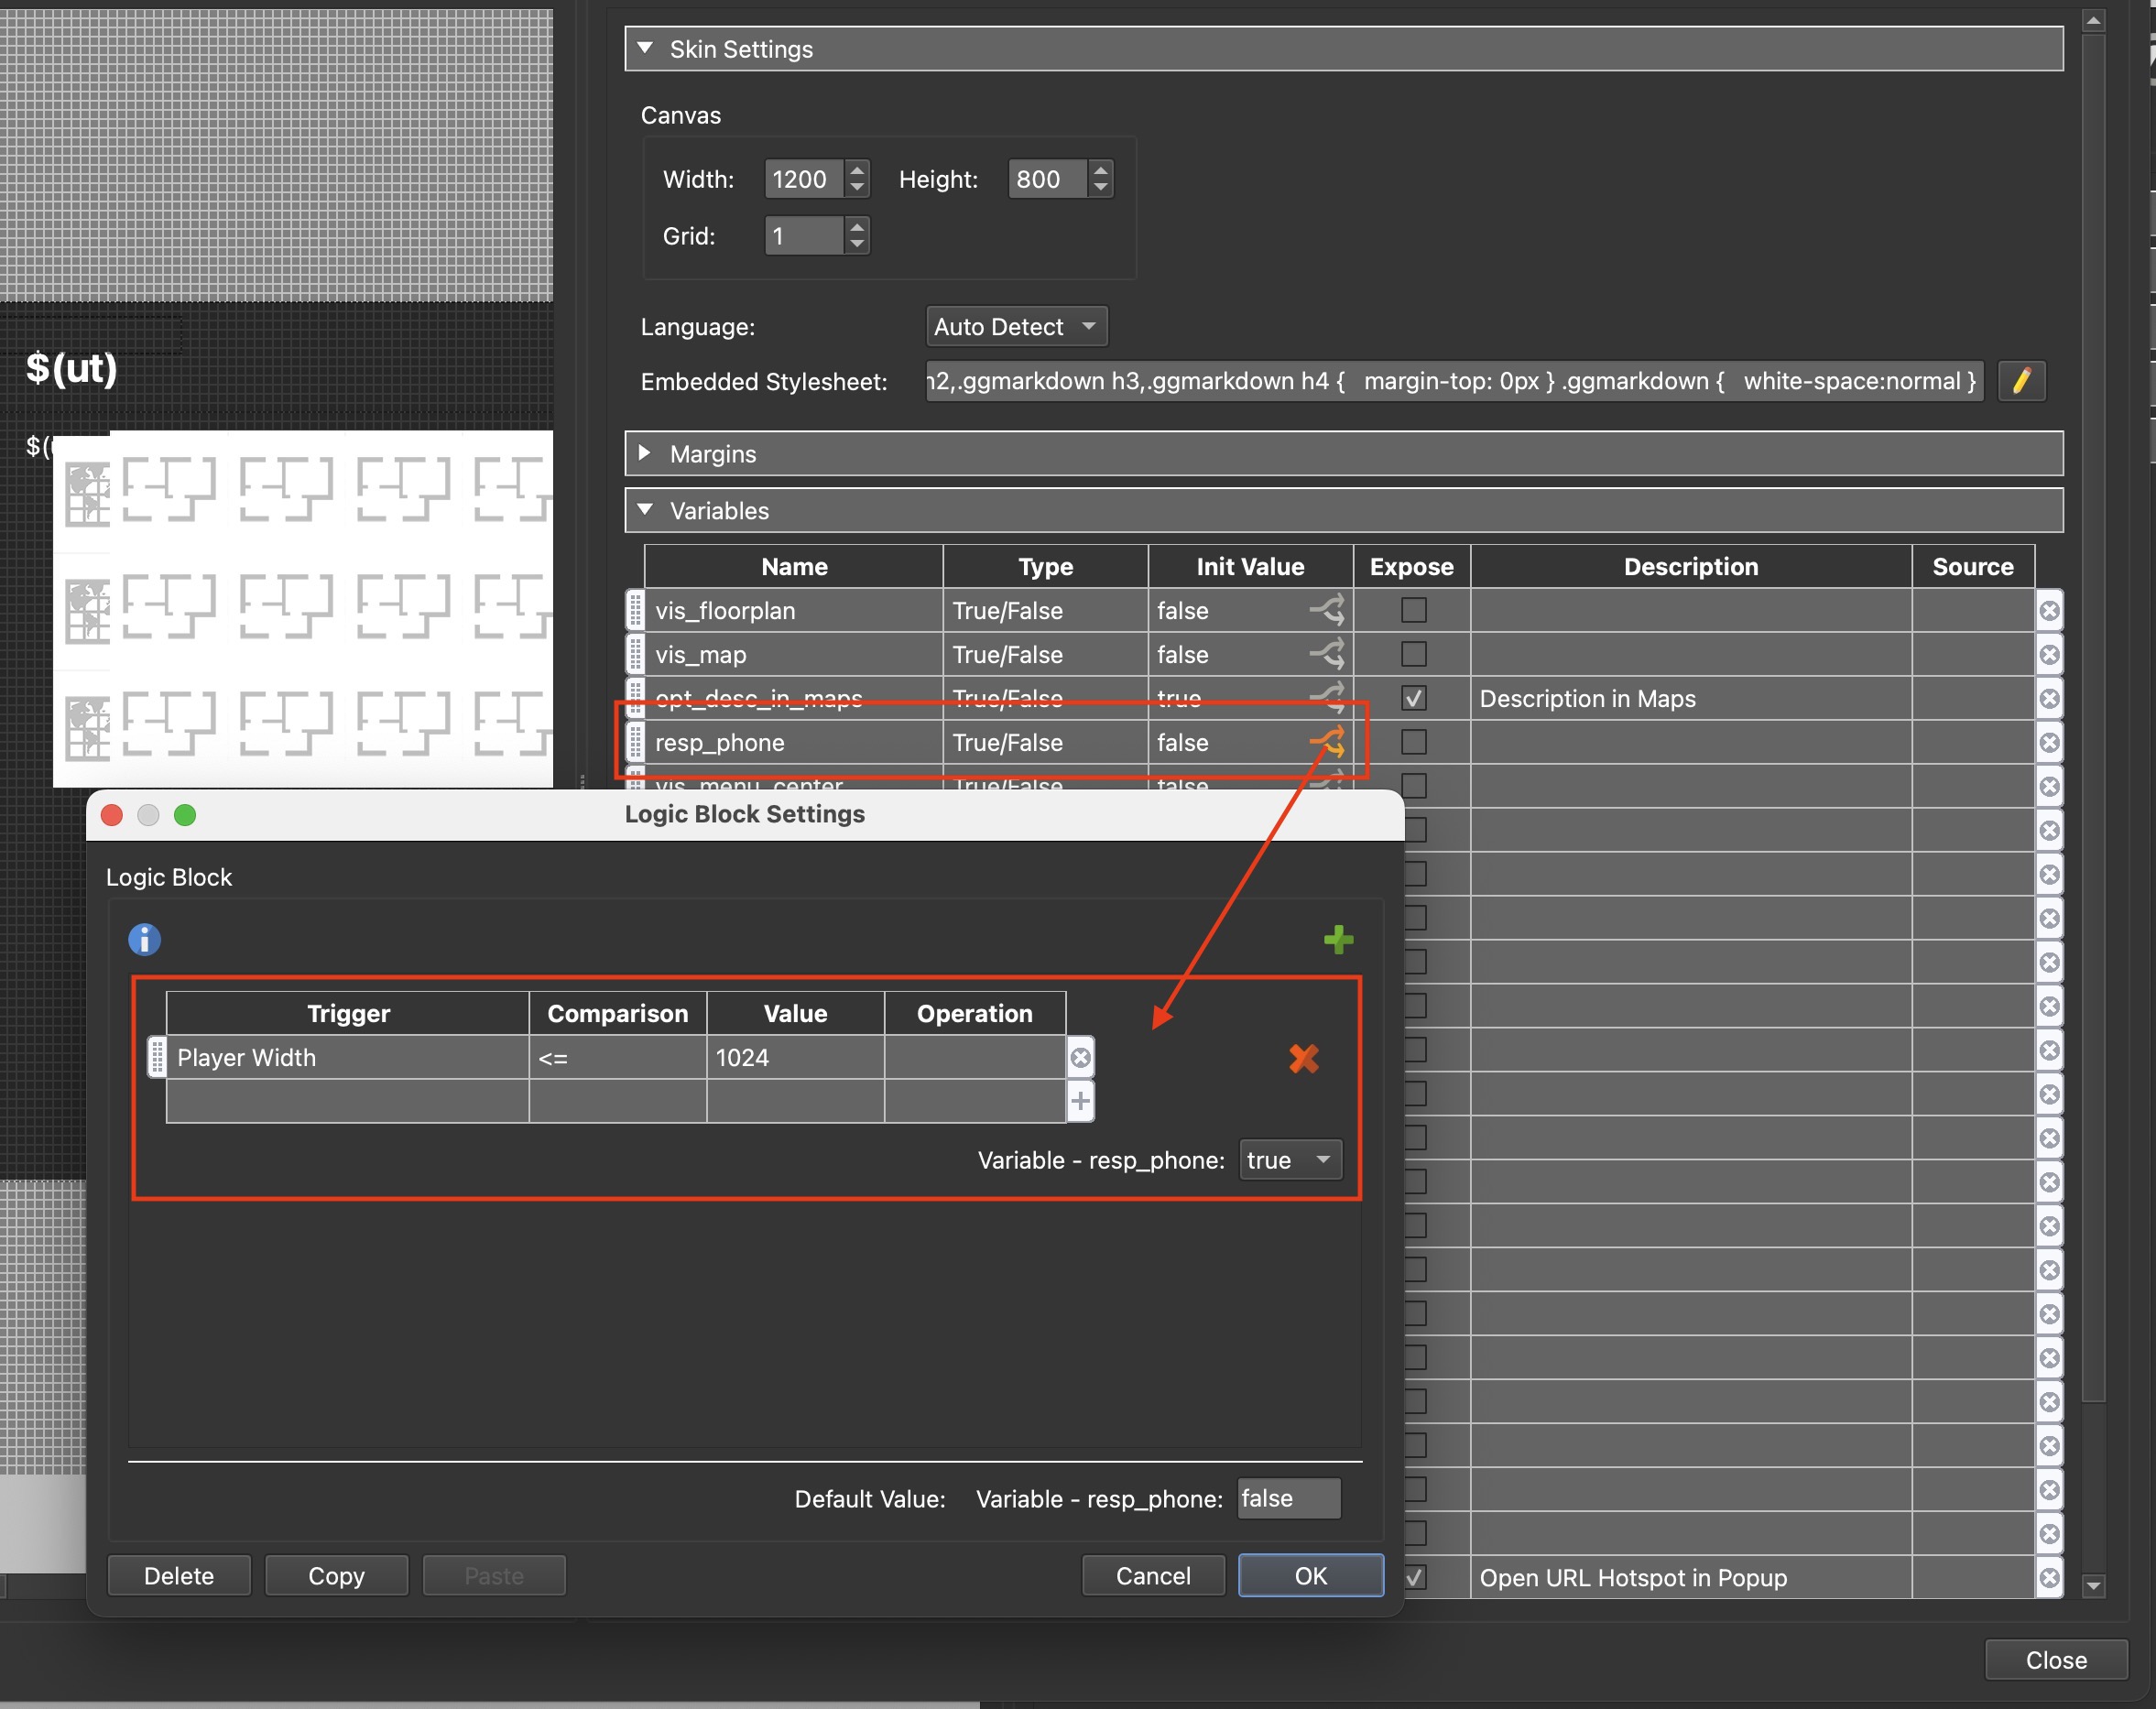This screenshot has width=2156, height=1709.
Task: Click the <= comparison cell
Action: (617, 1057)
